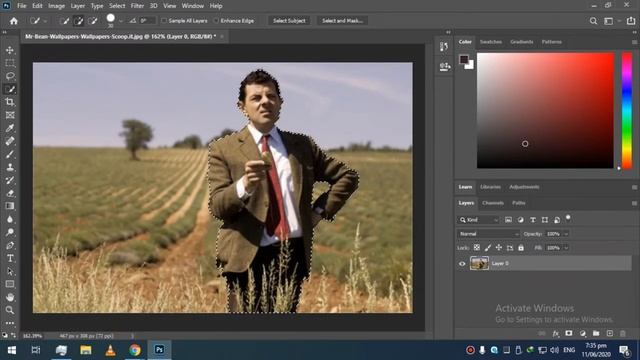
Task: Select the Gradient tool
Action: (x=10, y=206)
